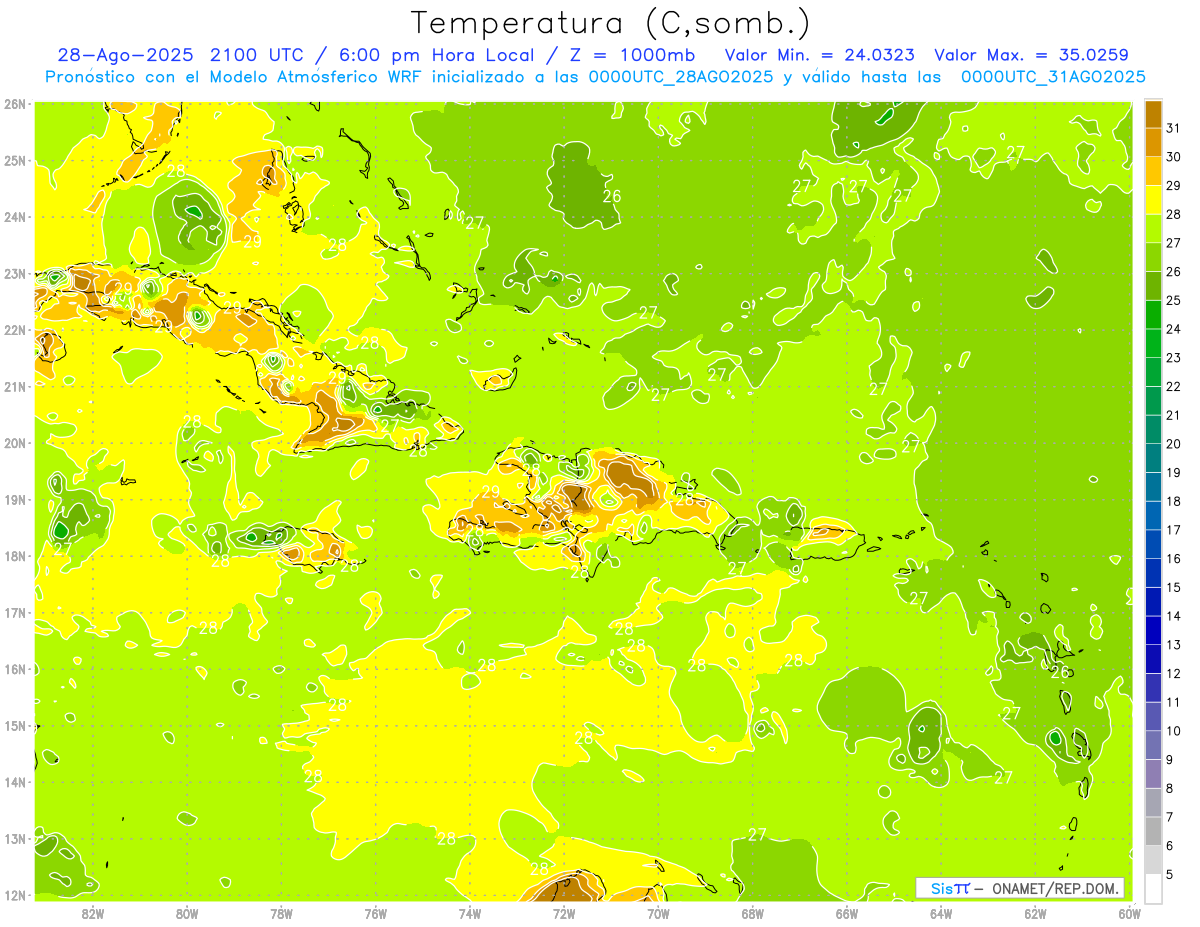The height and width of the screenshot is (927, 1200).
Task: Click the 25N latitude axis label
Action: [x=15, y=160]
